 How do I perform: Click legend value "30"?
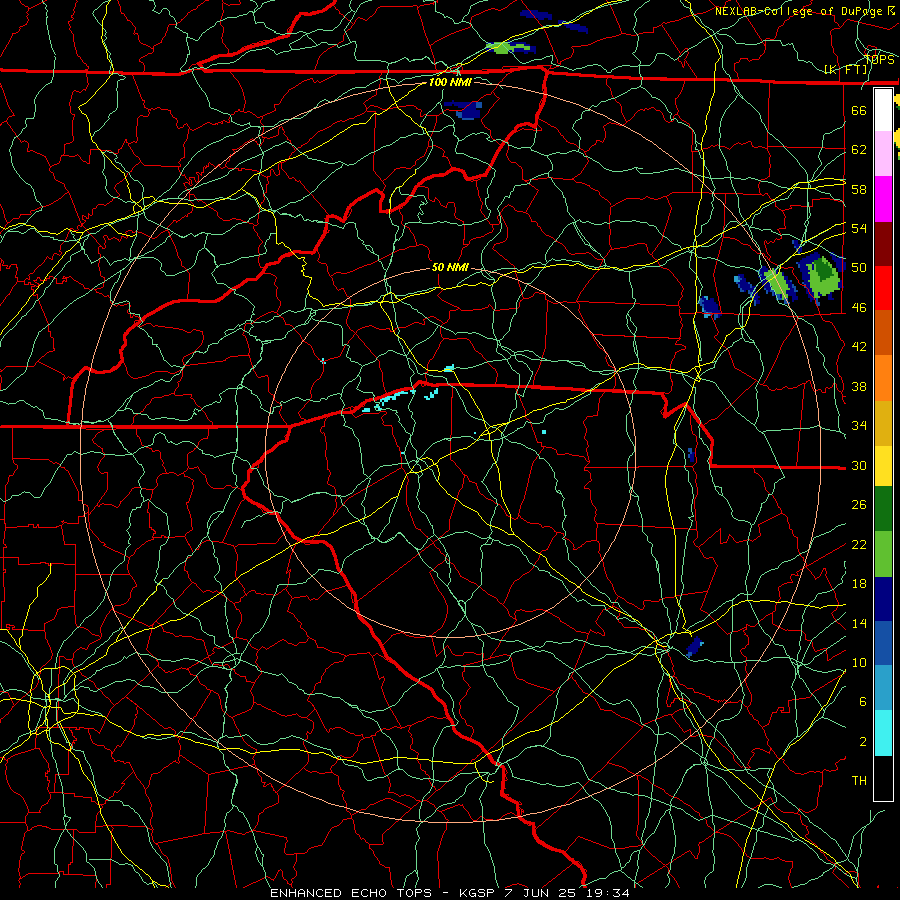click(x=859, y=465)
